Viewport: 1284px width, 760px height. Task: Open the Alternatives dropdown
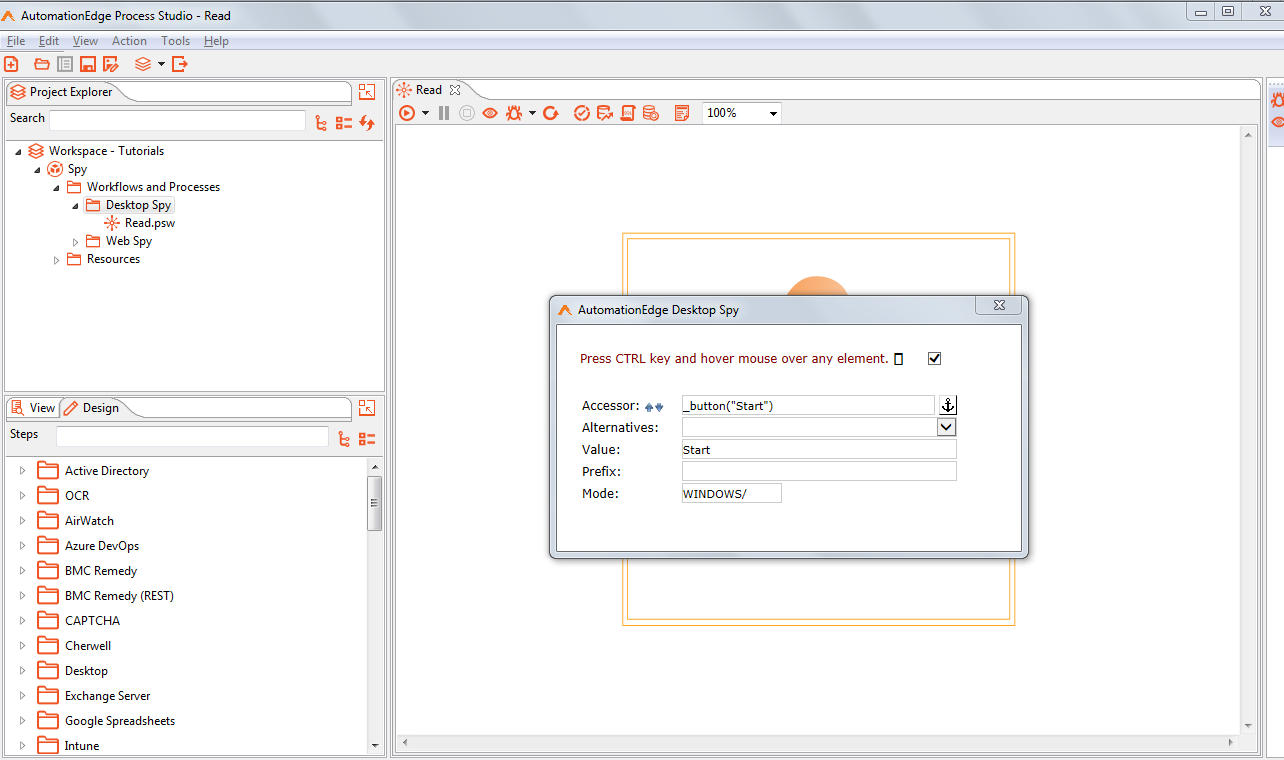pyautogui.click(x=946, y=427)
